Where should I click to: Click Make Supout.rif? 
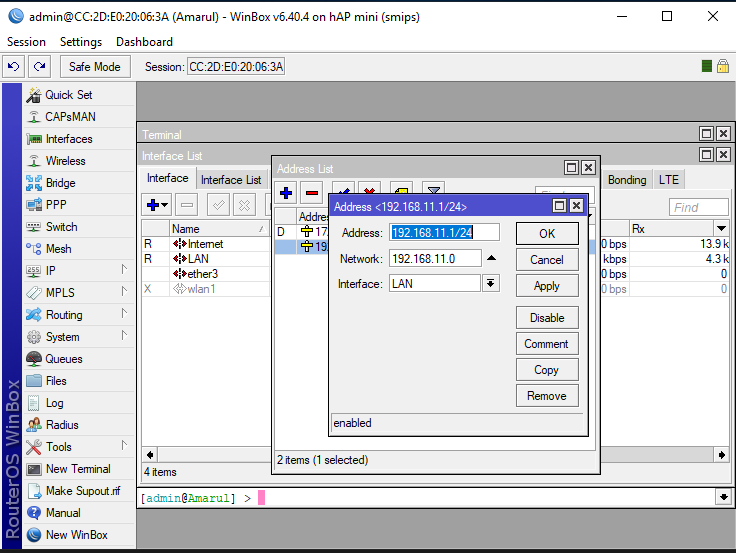pyautogui.click(x=79, y=491)
